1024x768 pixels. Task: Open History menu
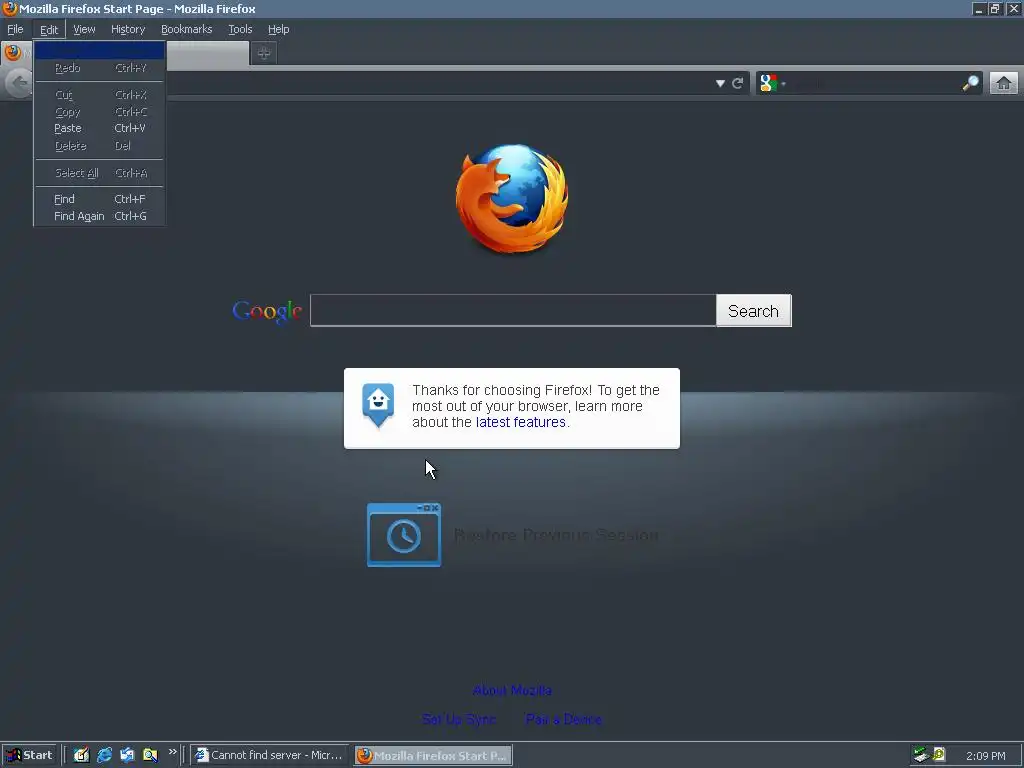(x=128, y=29)
